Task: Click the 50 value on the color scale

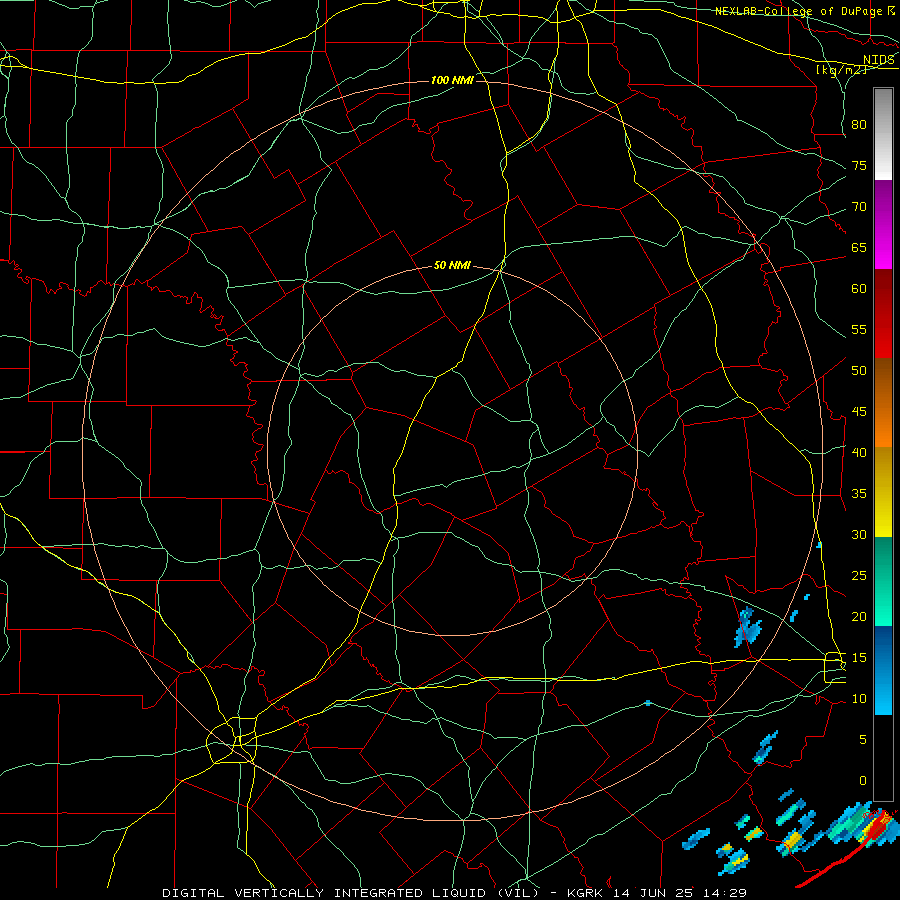Action: tap(859, 370)
